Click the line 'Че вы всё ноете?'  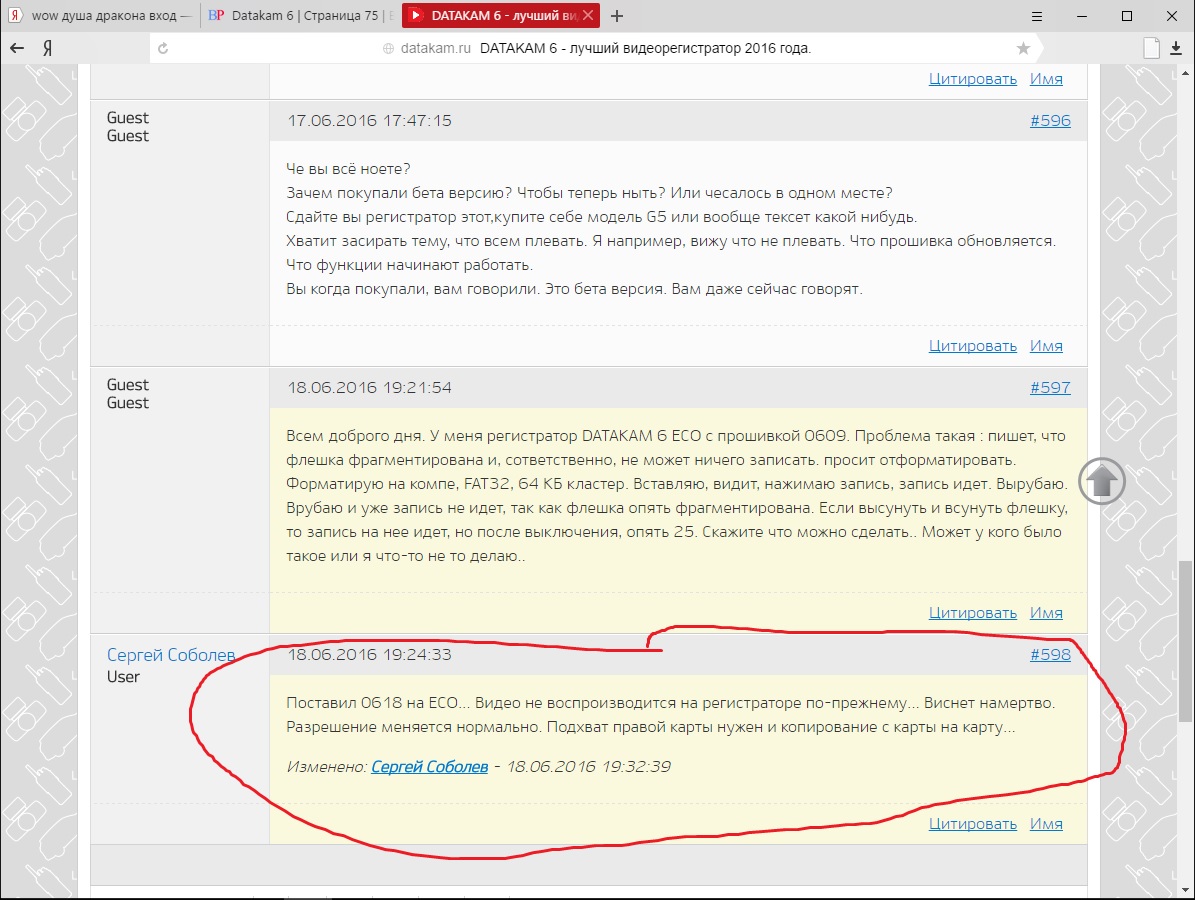coord(348,168)
